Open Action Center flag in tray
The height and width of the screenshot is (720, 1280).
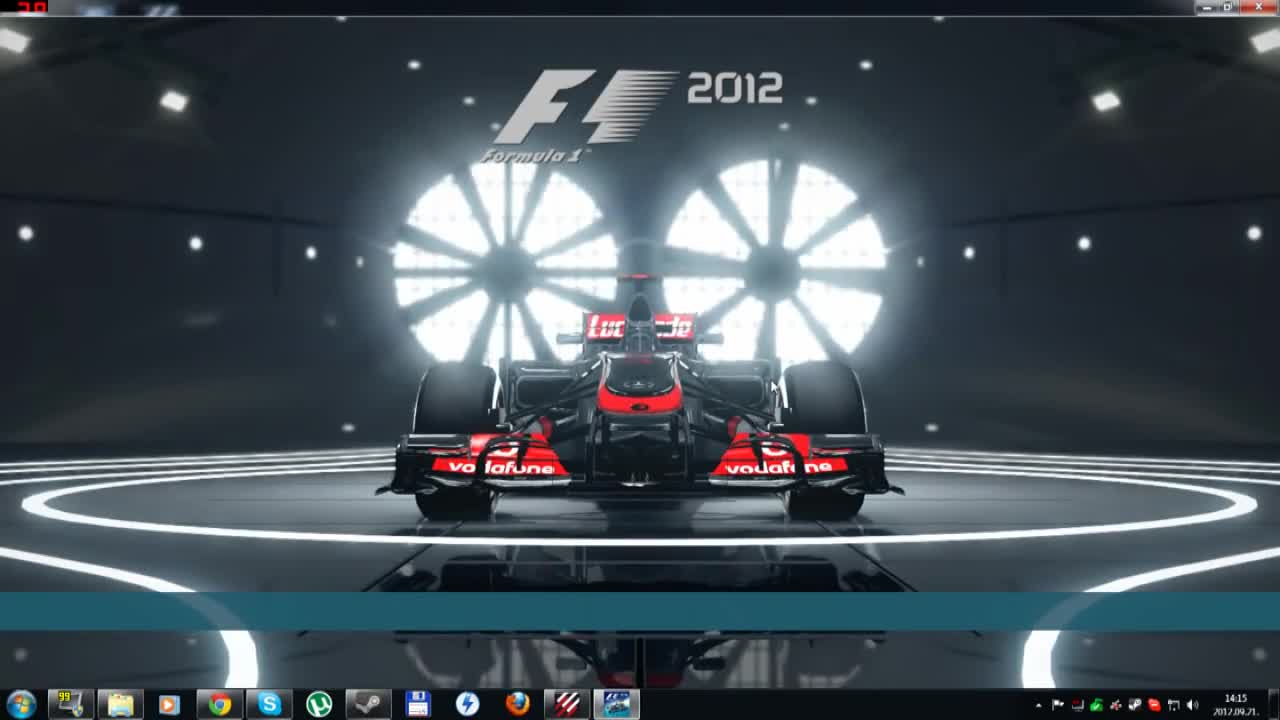[1058, 705]
